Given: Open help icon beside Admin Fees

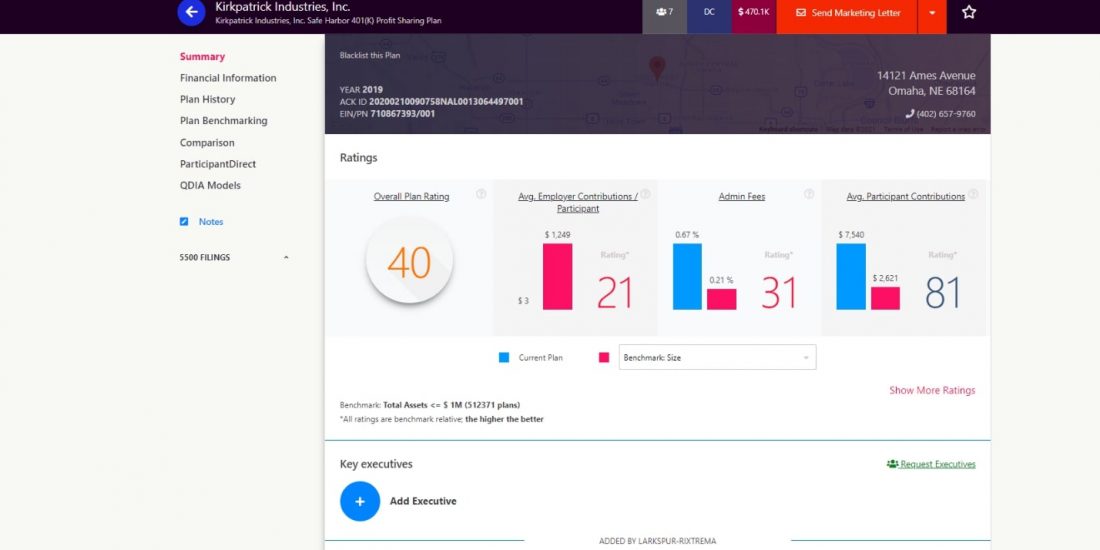Looking at the screenshot, I should click(x=809, y=194).
